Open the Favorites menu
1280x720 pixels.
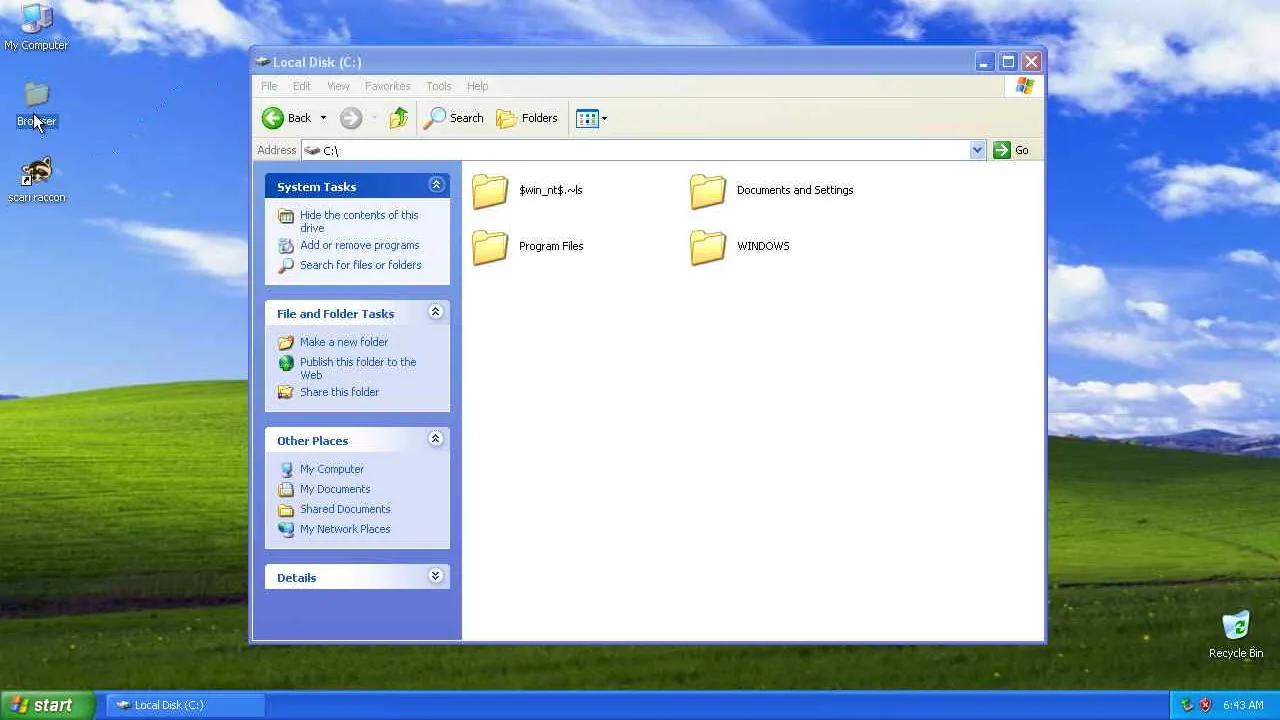pyautogui.click(x=387, y=86)
